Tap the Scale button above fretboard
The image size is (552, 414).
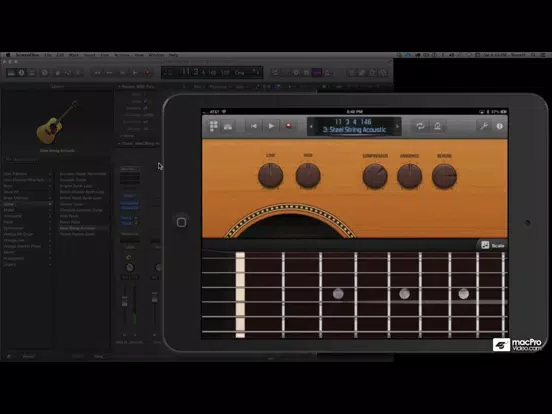[x=493, y=245]
